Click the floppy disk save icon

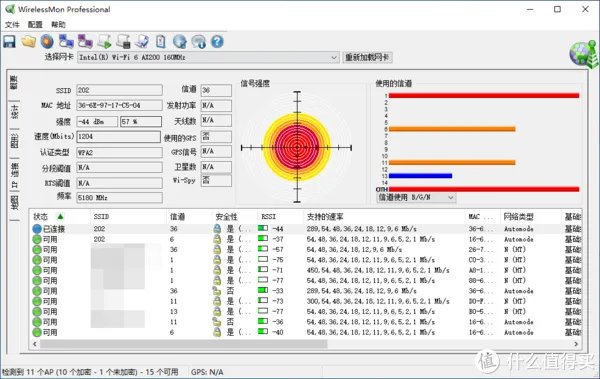[x=10, y=41]
